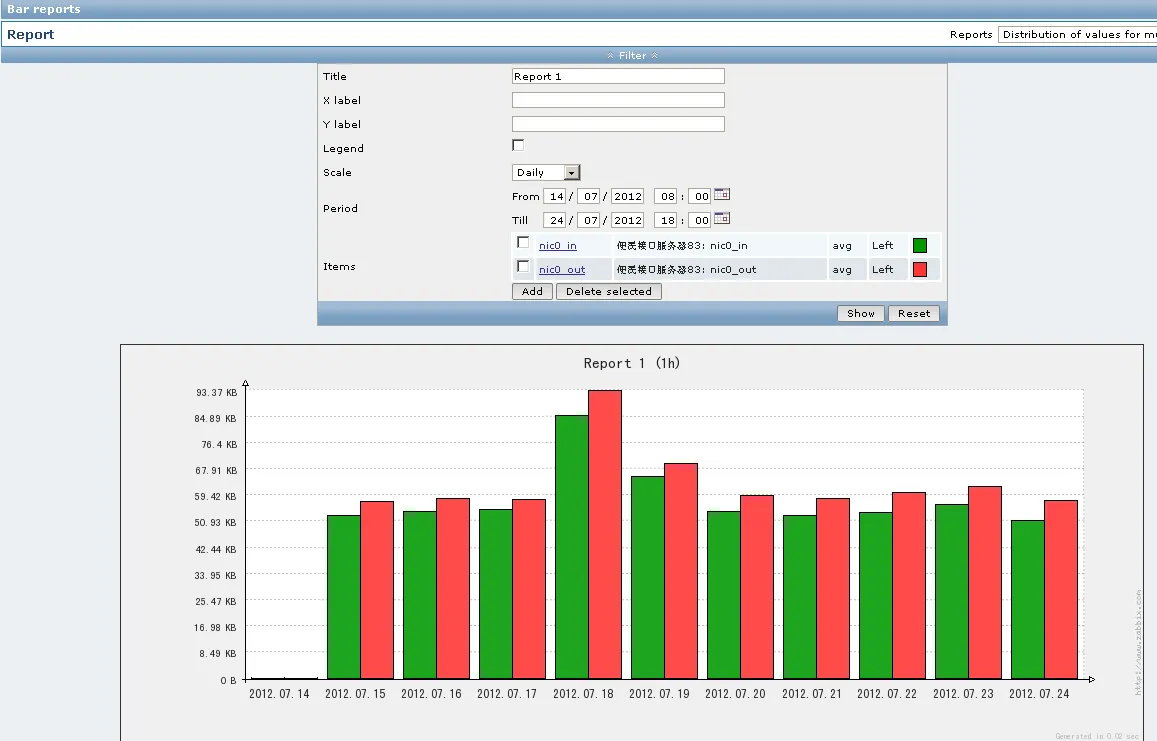Click the nic0_in item link
Image resolution: width=1157 pixels, height=741 pixels.
(558, 246)
